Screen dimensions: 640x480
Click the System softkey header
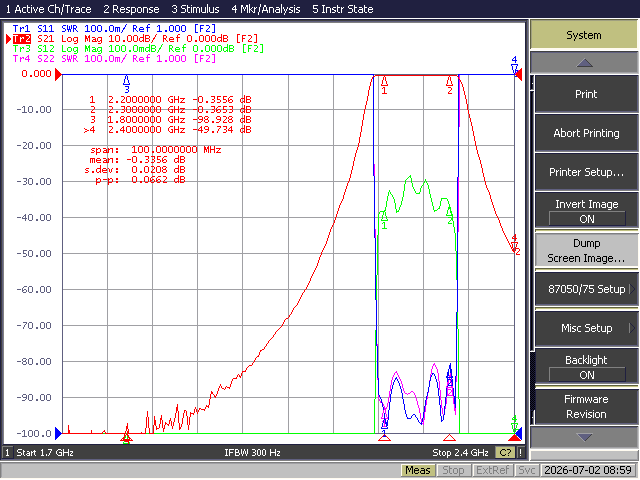[584, 35]
